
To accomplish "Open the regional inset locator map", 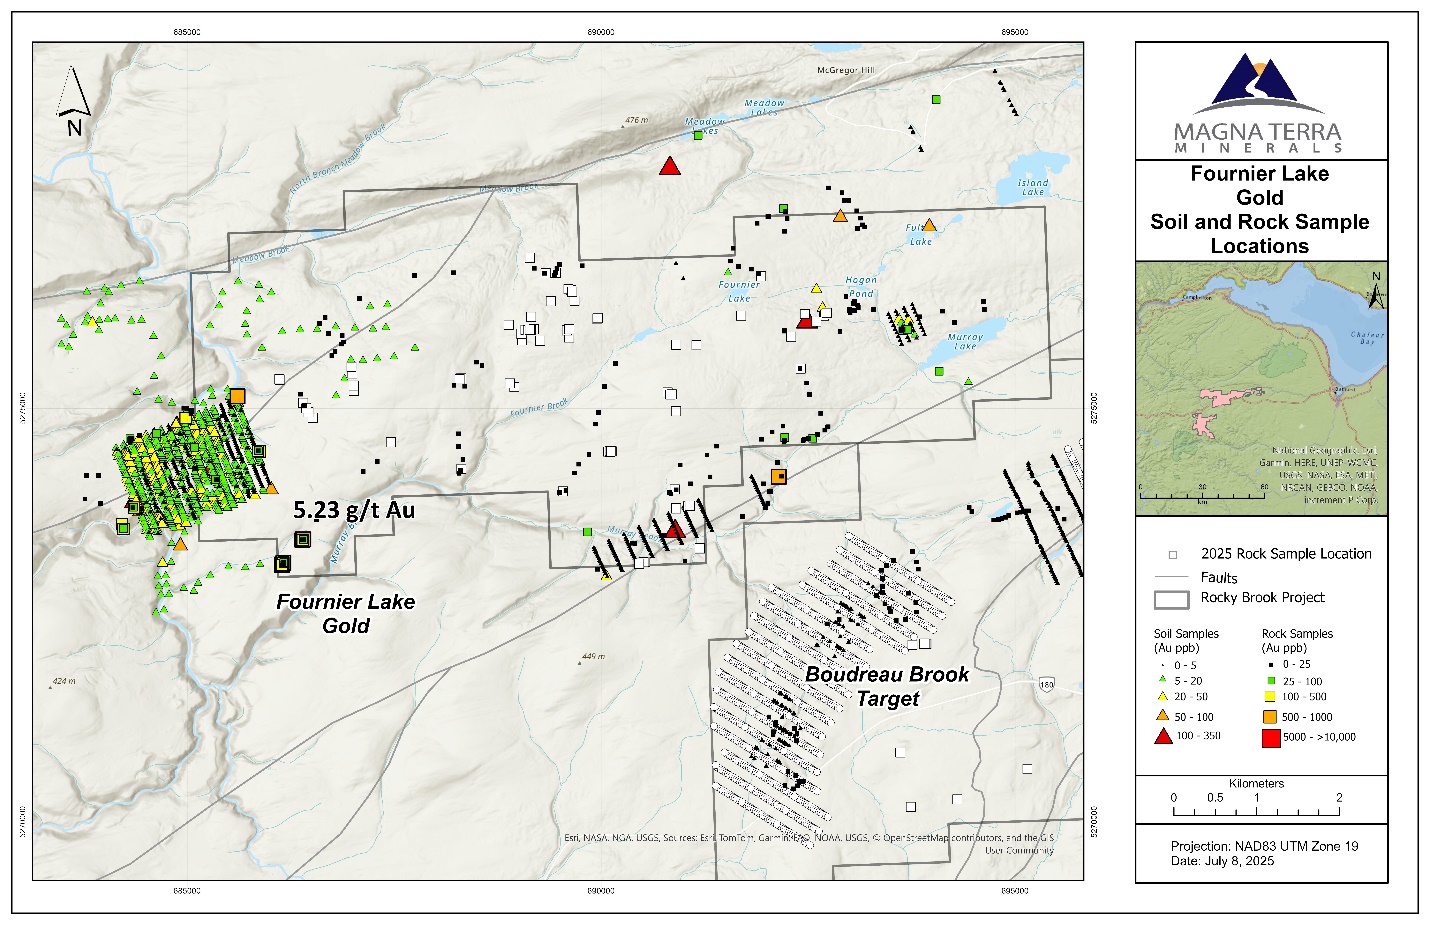I will click(1261, 388).
